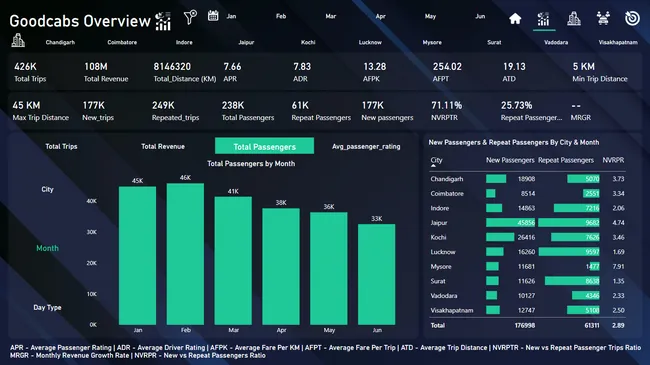
Task: Filter by month Mar
Action: click(331, 16)
